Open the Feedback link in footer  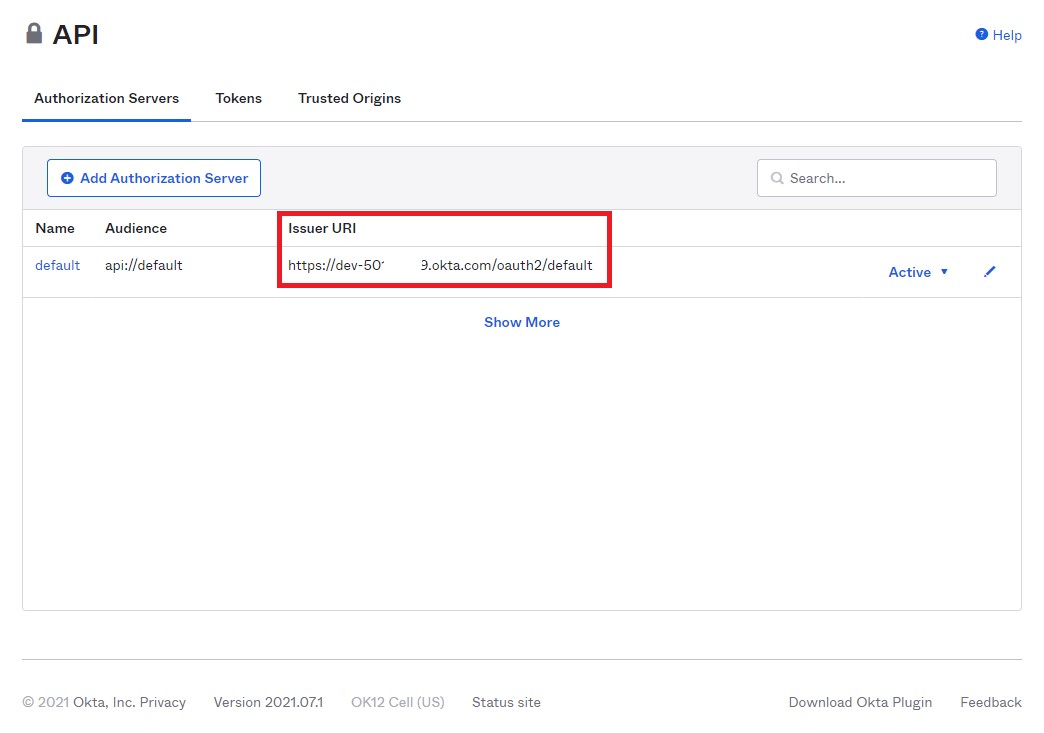[x=990, y=702]
